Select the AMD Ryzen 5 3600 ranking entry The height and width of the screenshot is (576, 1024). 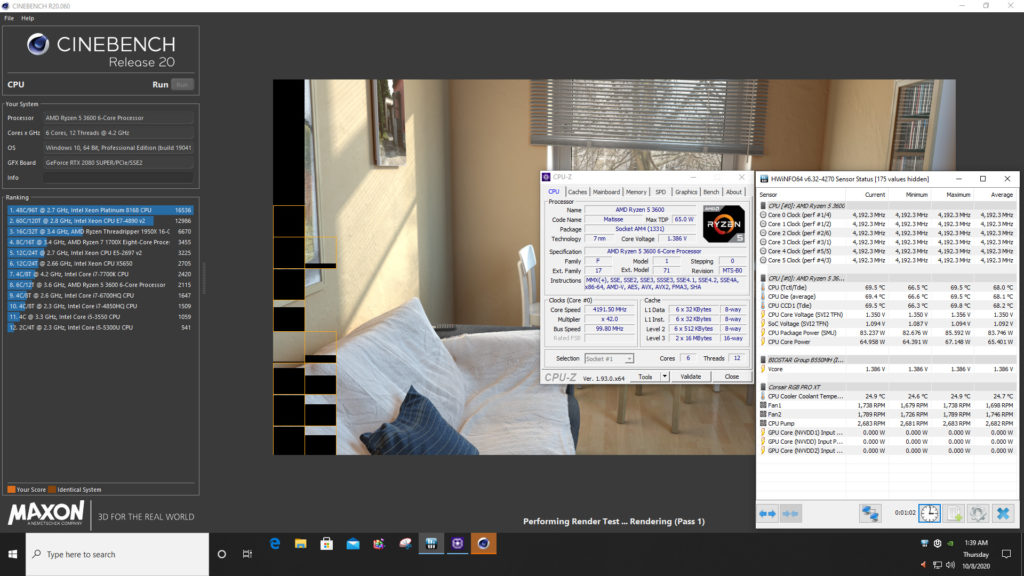(x=100, y=285)
